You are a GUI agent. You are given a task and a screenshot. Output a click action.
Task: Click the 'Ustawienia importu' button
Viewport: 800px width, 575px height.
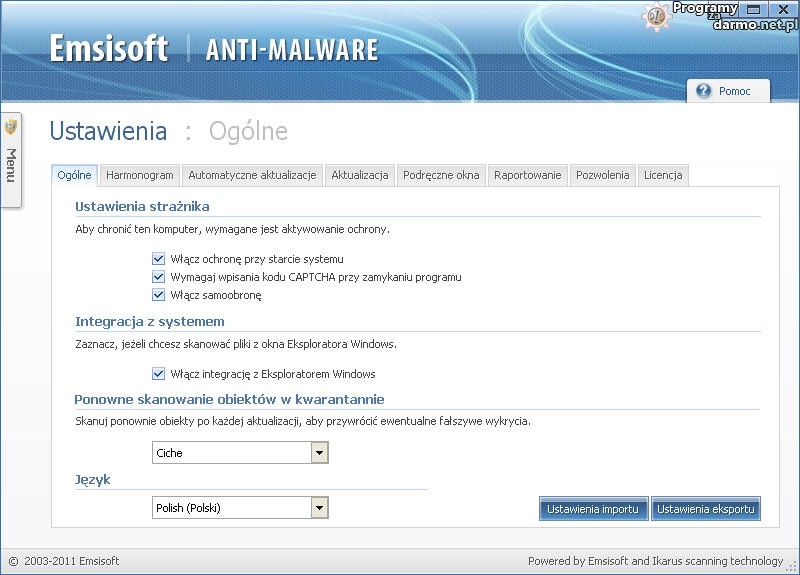pos(593,509)
